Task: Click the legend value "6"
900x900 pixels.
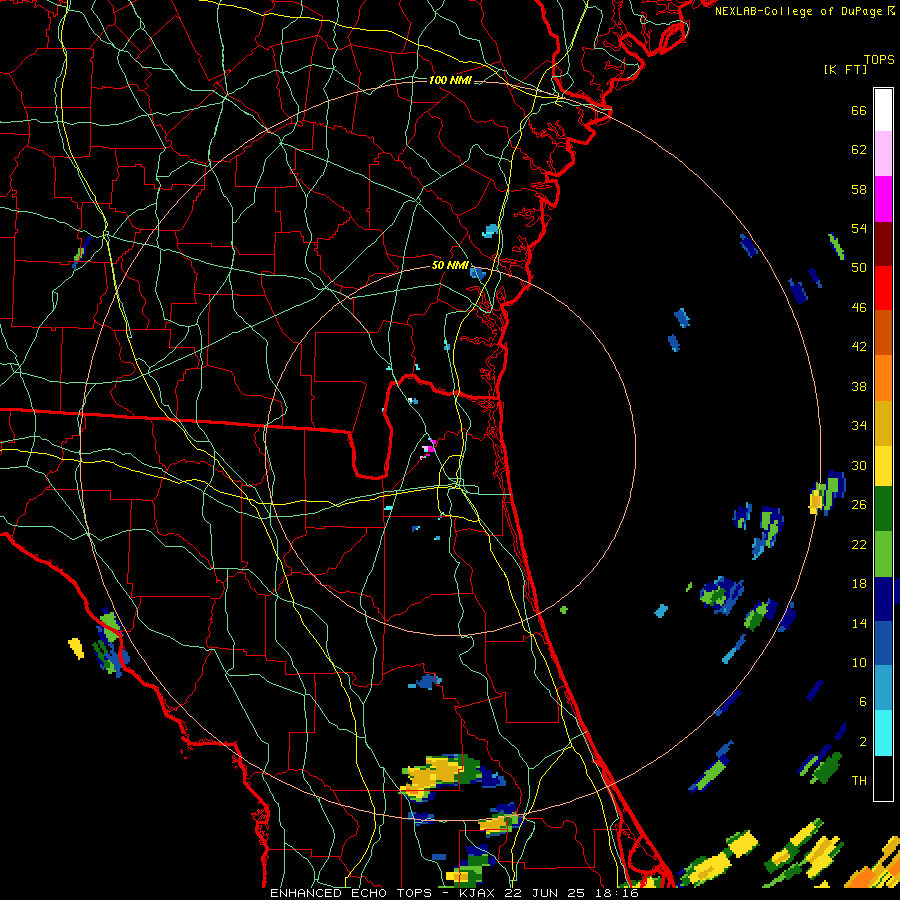Action: [863, 702]
